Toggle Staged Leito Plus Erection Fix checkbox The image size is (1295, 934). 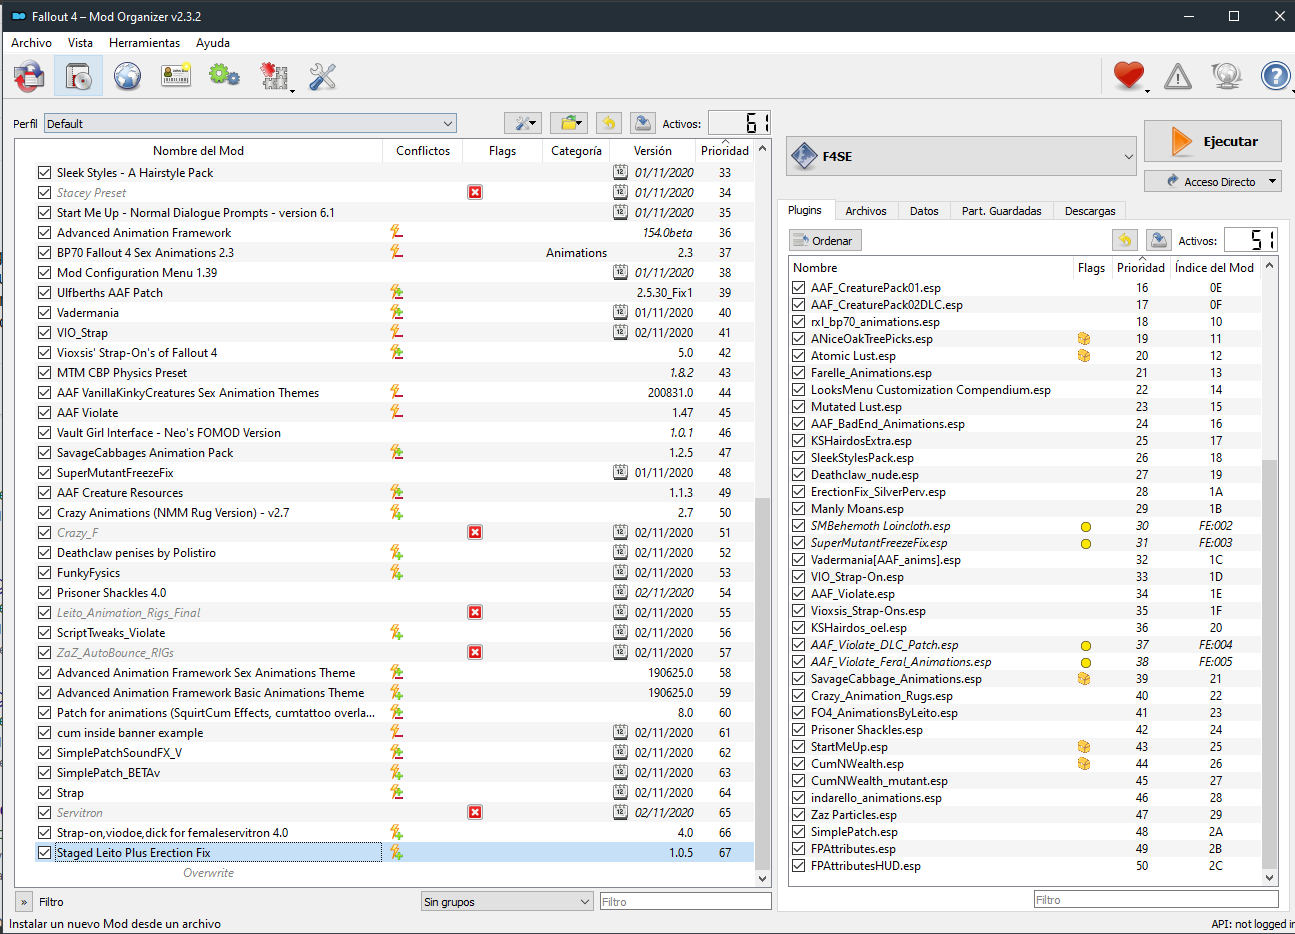[44, 852]
